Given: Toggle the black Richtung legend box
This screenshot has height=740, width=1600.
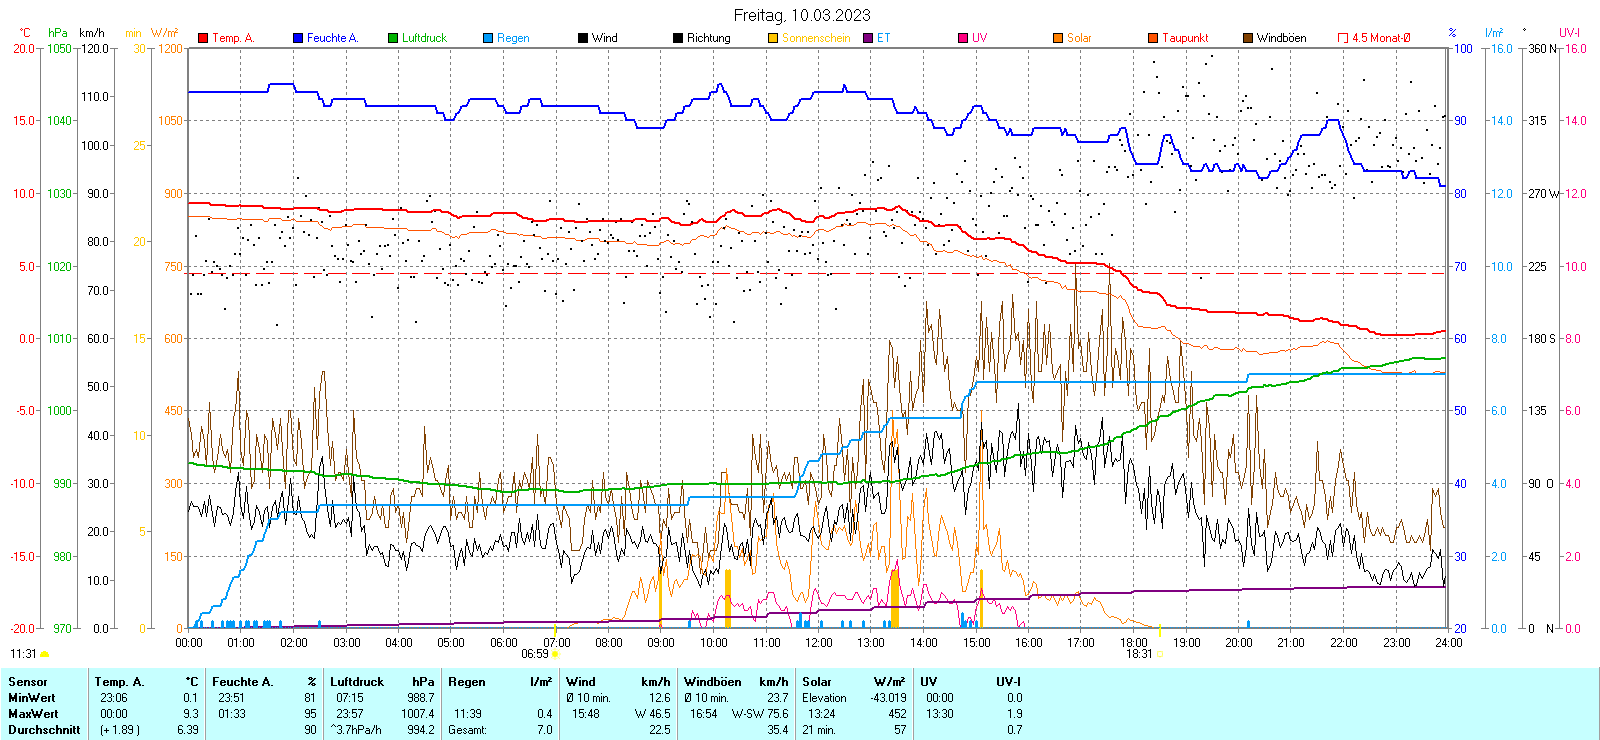Looking at the screenshot, I should [x=678, y=38].
